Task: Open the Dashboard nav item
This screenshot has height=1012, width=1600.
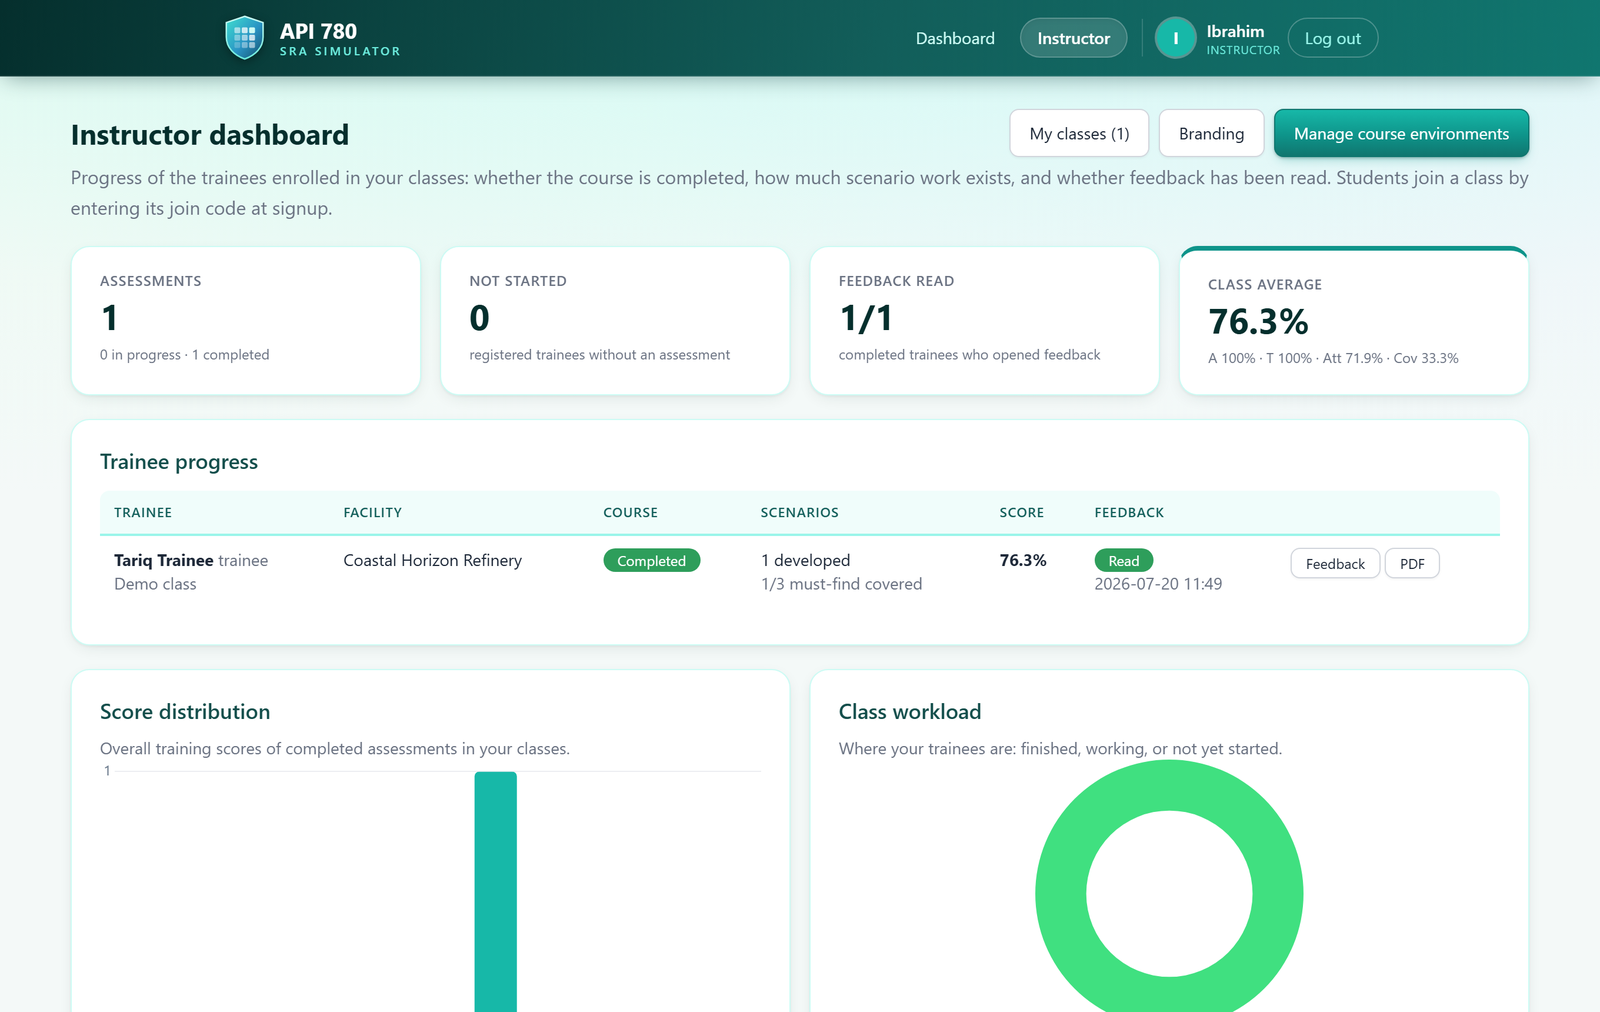Action: 955,38
